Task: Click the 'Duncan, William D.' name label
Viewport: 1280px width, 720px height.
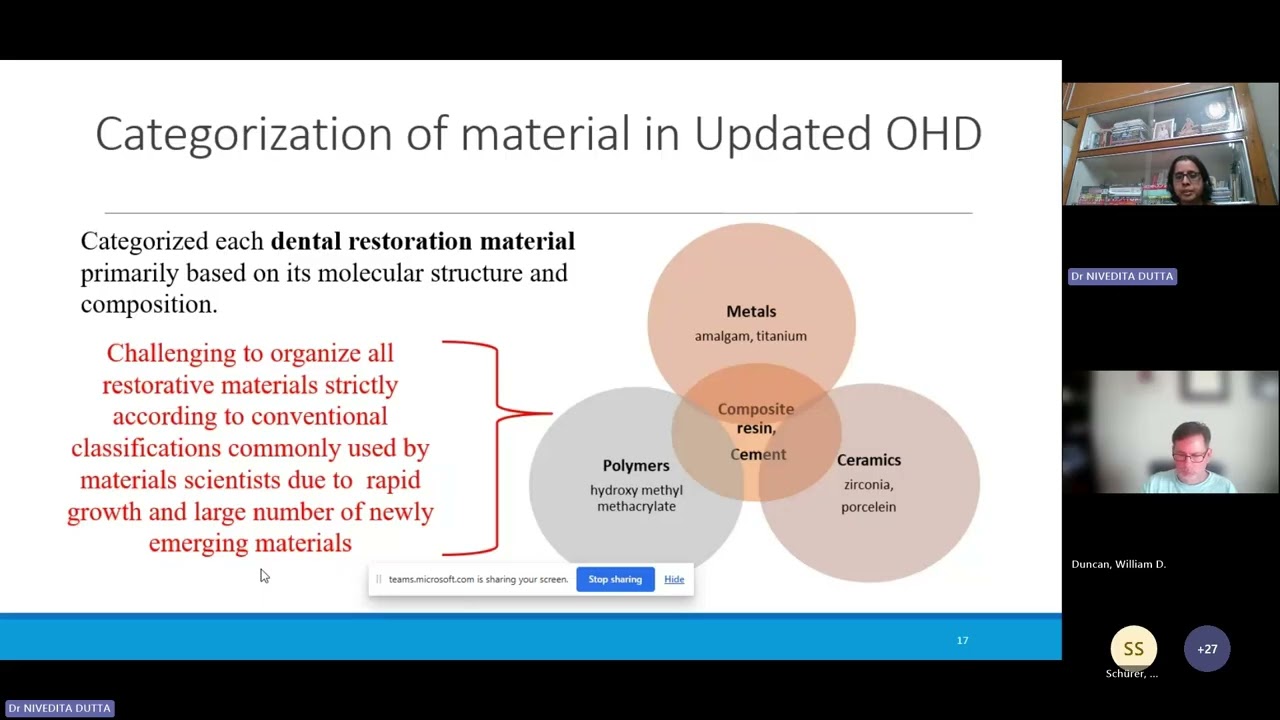Action: 1119,564
